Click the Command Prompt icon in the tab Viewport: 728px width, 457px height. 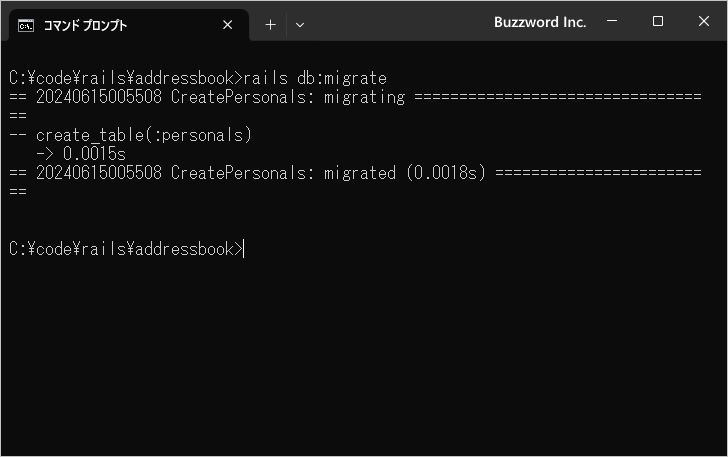click(x=26, y=25)
